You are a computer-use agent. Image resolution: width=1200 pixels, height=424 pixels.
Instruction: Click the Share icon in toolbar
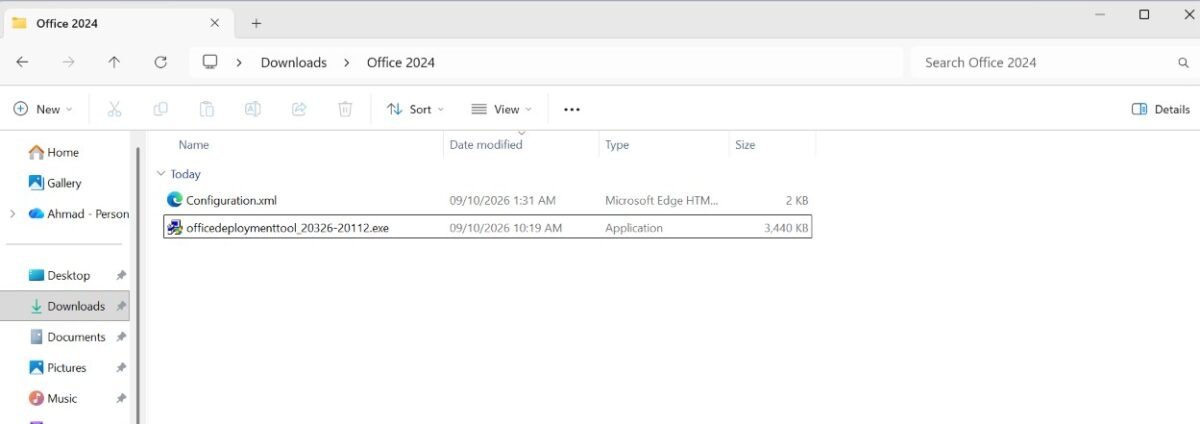coord(299,109)
